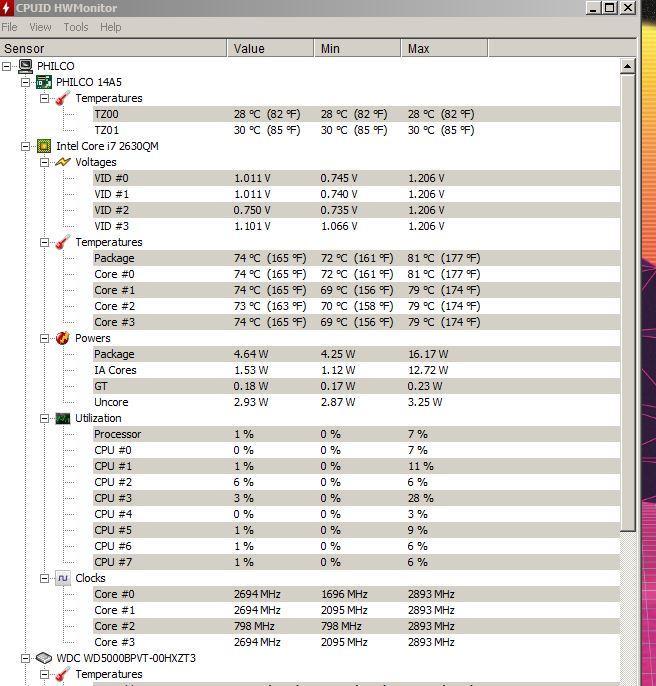Click the 81 °C Package max value
Screen dimensions: 656x686
[x=444, y=258]
